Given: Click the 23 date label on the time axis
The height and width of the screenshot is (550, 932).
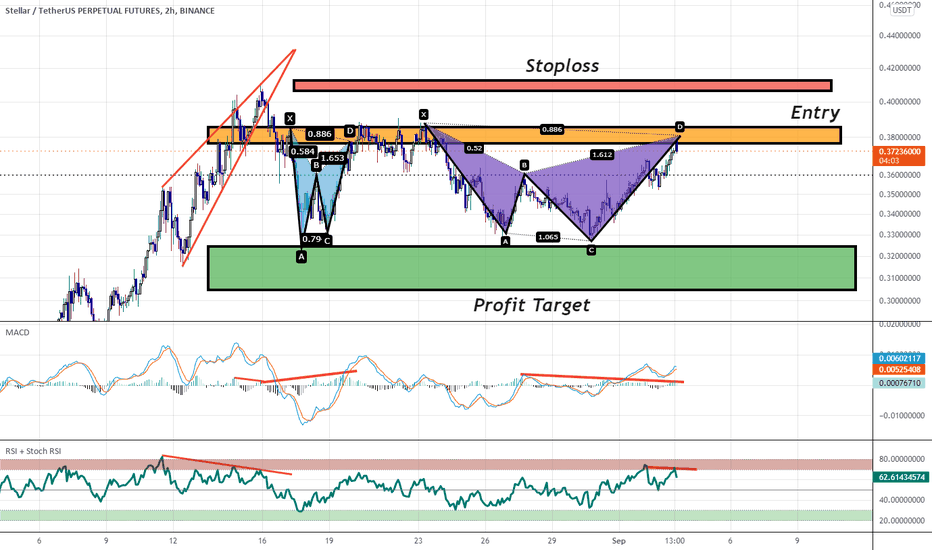Looking at the screenshot, I should point(418,540).
